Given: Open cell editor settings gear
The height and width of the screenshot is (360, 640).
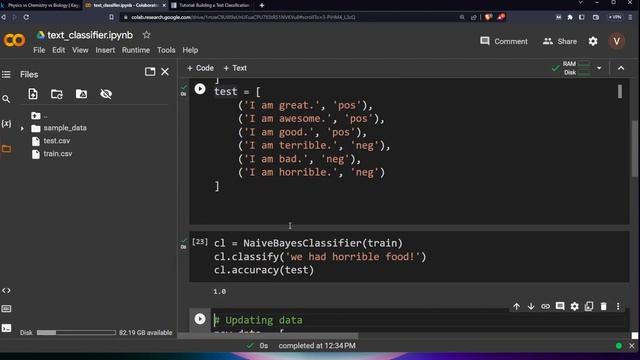Looking at the screenshot, I should (574, 306).
